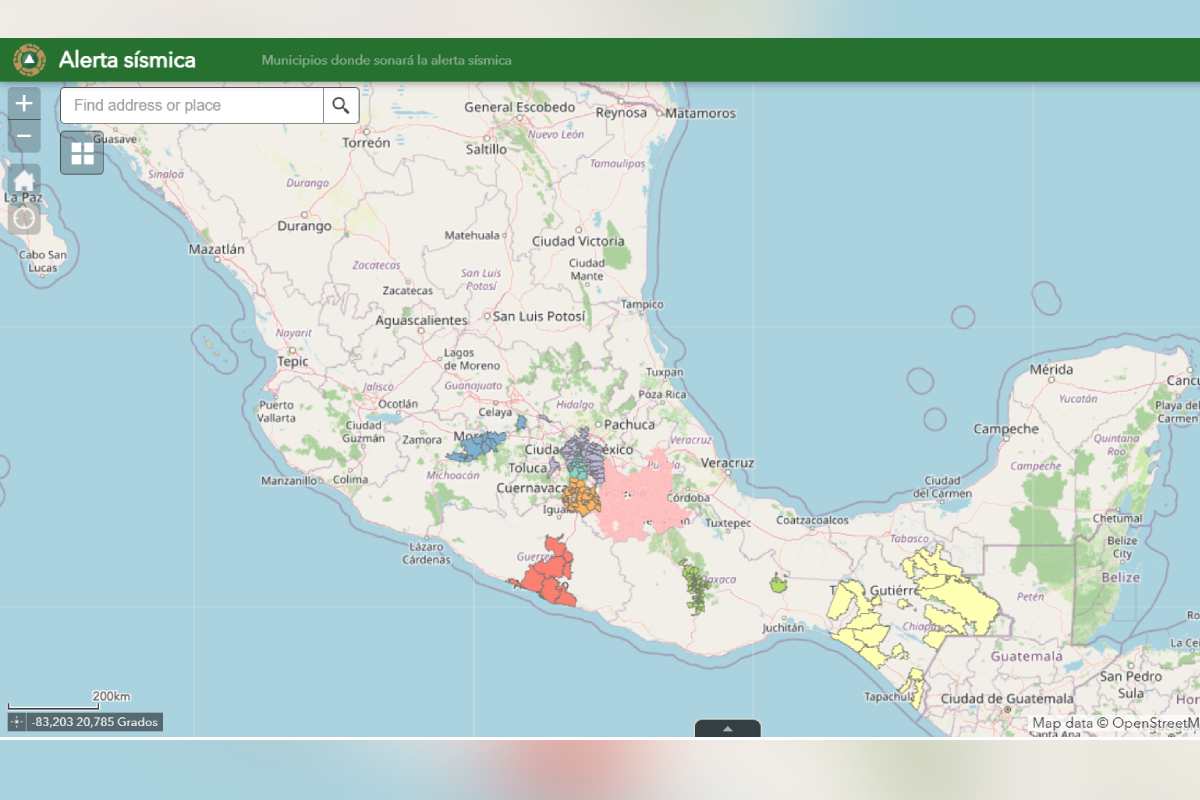The width and height of the screenshot is (1200, 800).
Task: Click the compass locate-me icon
Action: point(22,216)
